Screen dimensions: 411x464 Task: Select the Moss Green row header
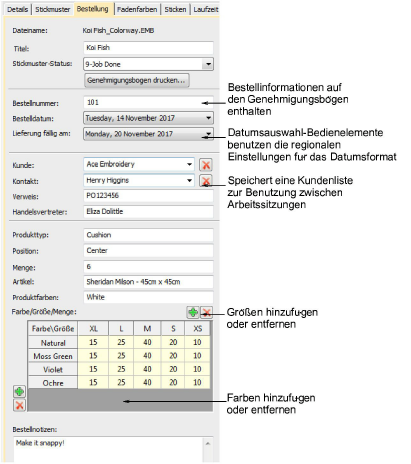(53, 356)
